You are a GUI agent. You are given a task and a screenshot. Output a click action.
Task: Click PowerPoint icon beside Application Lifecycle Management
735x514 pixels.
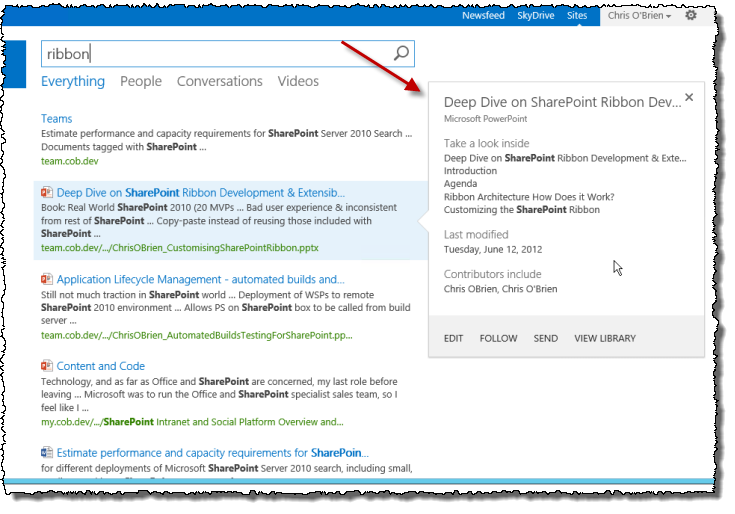point(46,279)
